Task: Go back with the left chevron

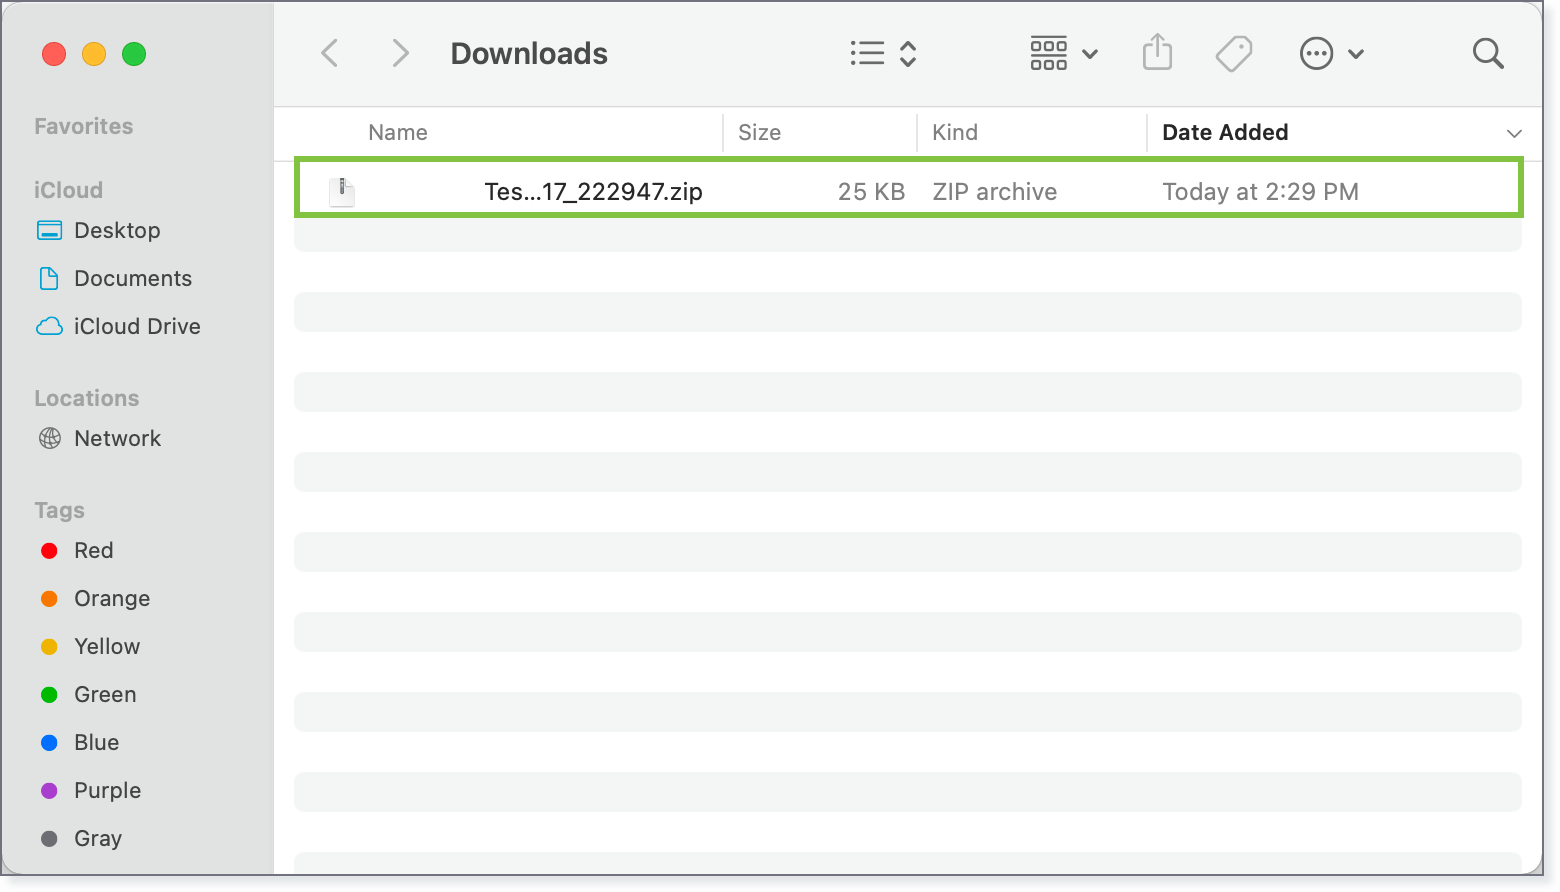Action: (x=330, y=53)
